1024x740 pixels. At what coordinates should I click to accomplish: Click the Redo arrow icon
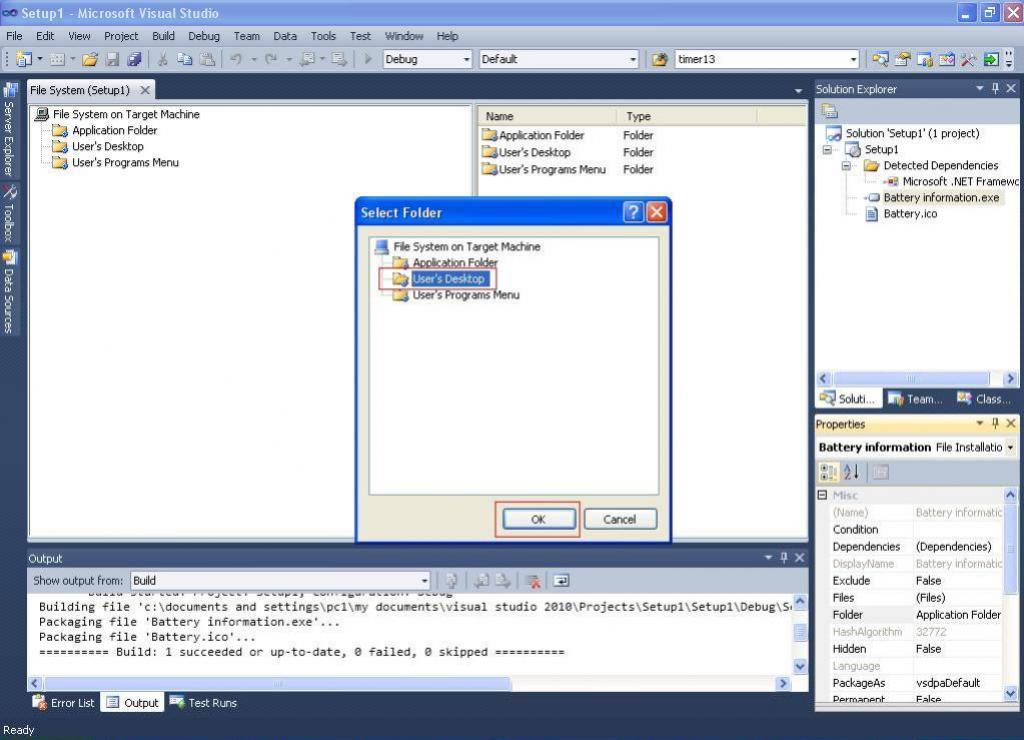(x=271, y=59)
